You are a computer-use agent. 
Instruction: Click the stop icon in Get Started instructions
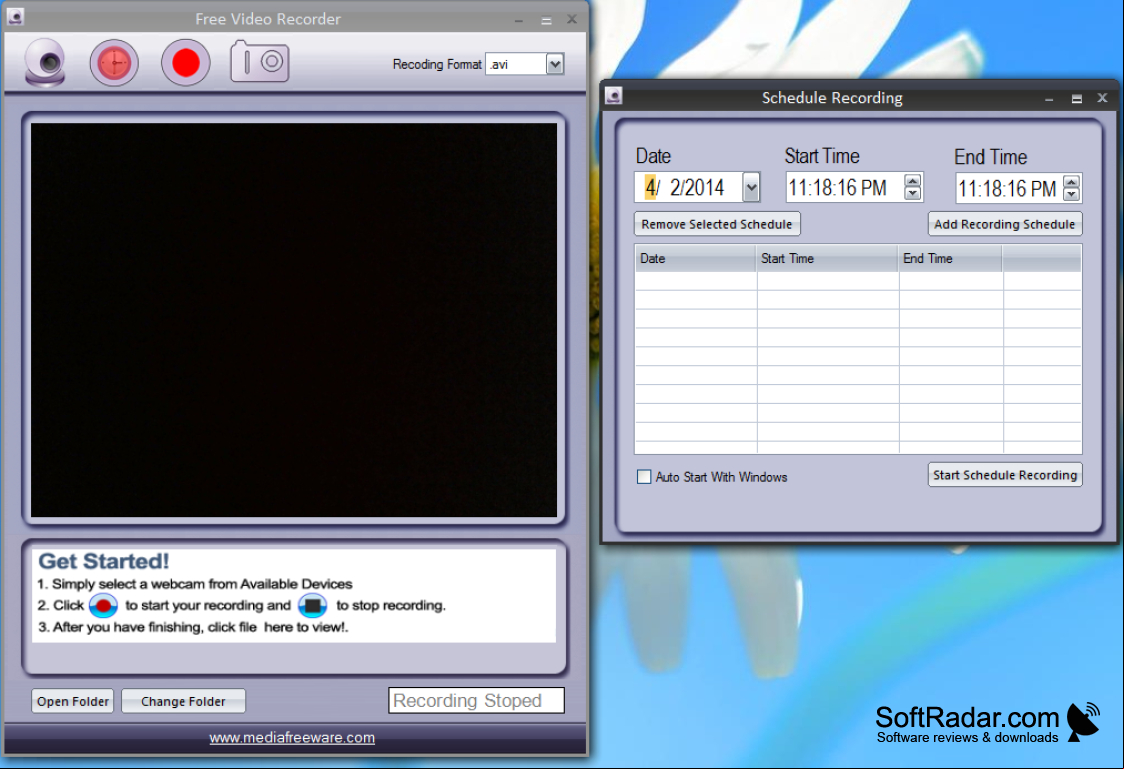(313, 606)
